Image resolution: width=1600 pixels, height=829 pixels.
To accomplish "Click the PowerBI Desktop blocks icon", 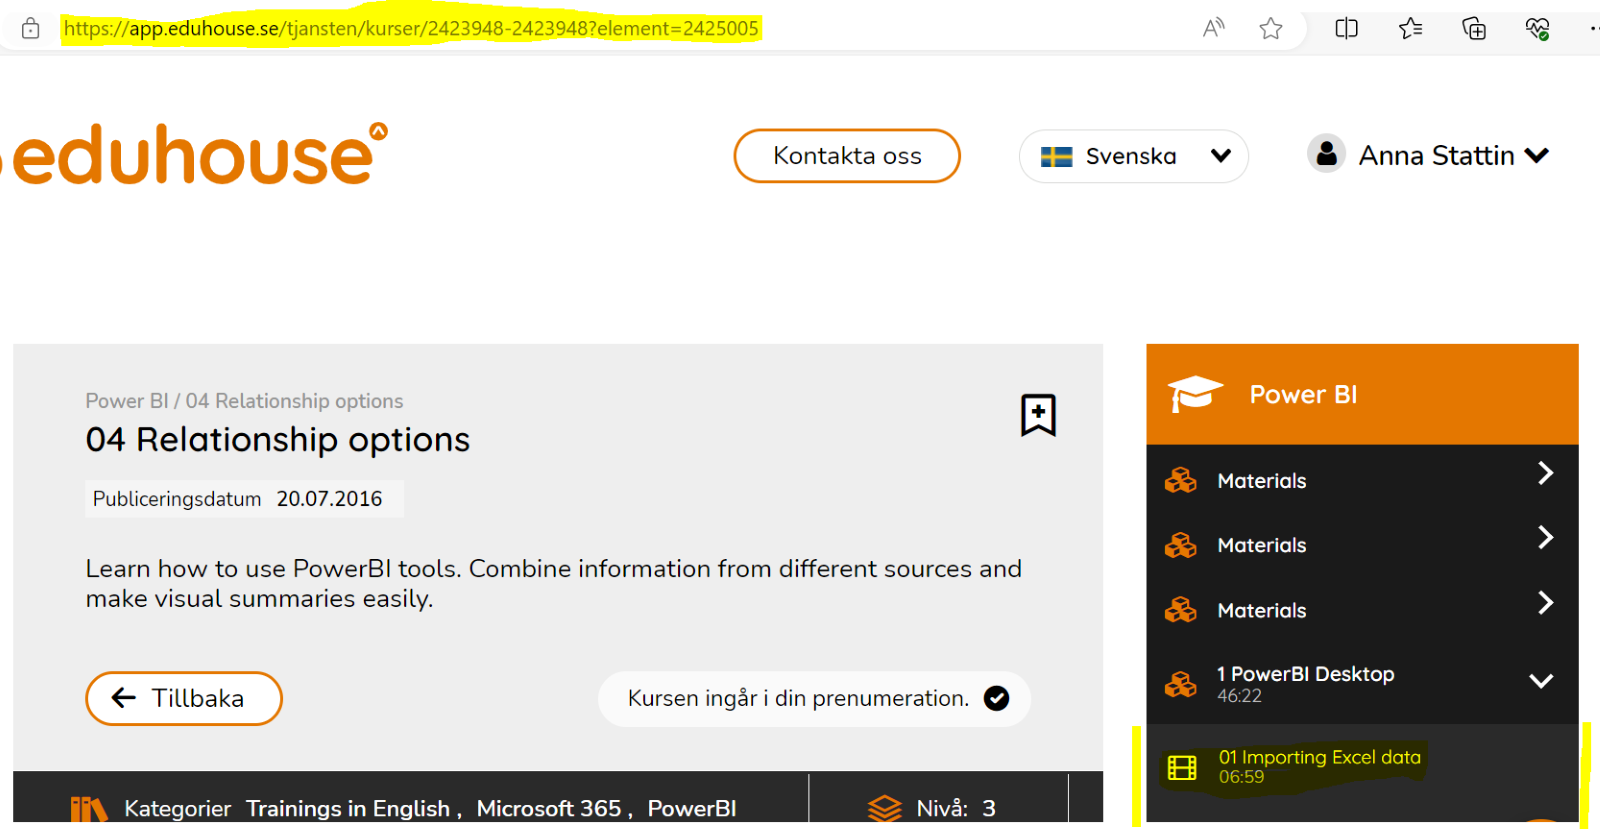I will [x=1181, y=685].
